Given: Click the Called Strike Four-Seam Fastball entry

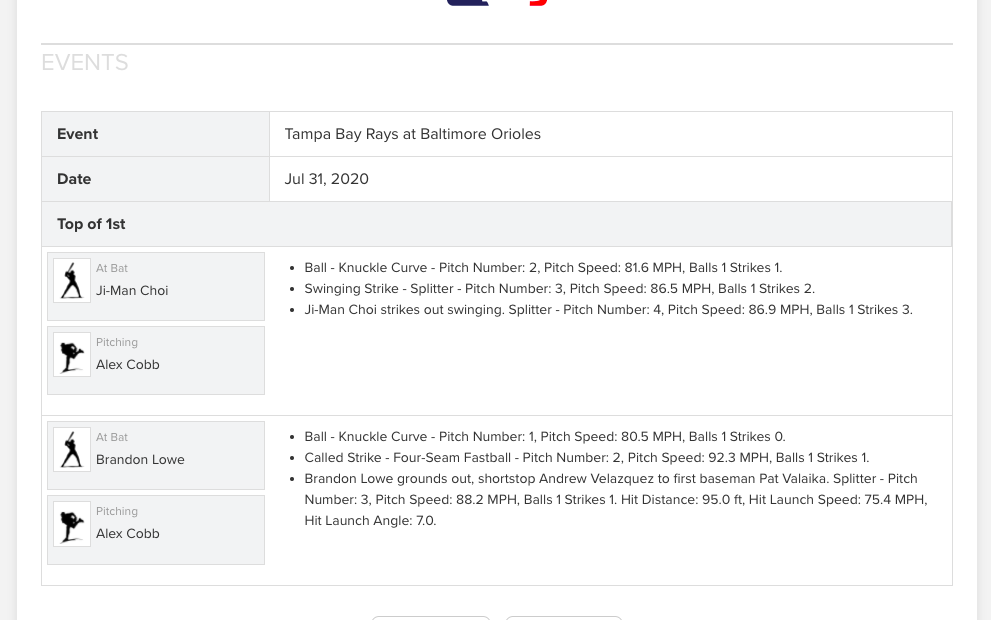Looking at the screenshot, I should tap(586, 458).
